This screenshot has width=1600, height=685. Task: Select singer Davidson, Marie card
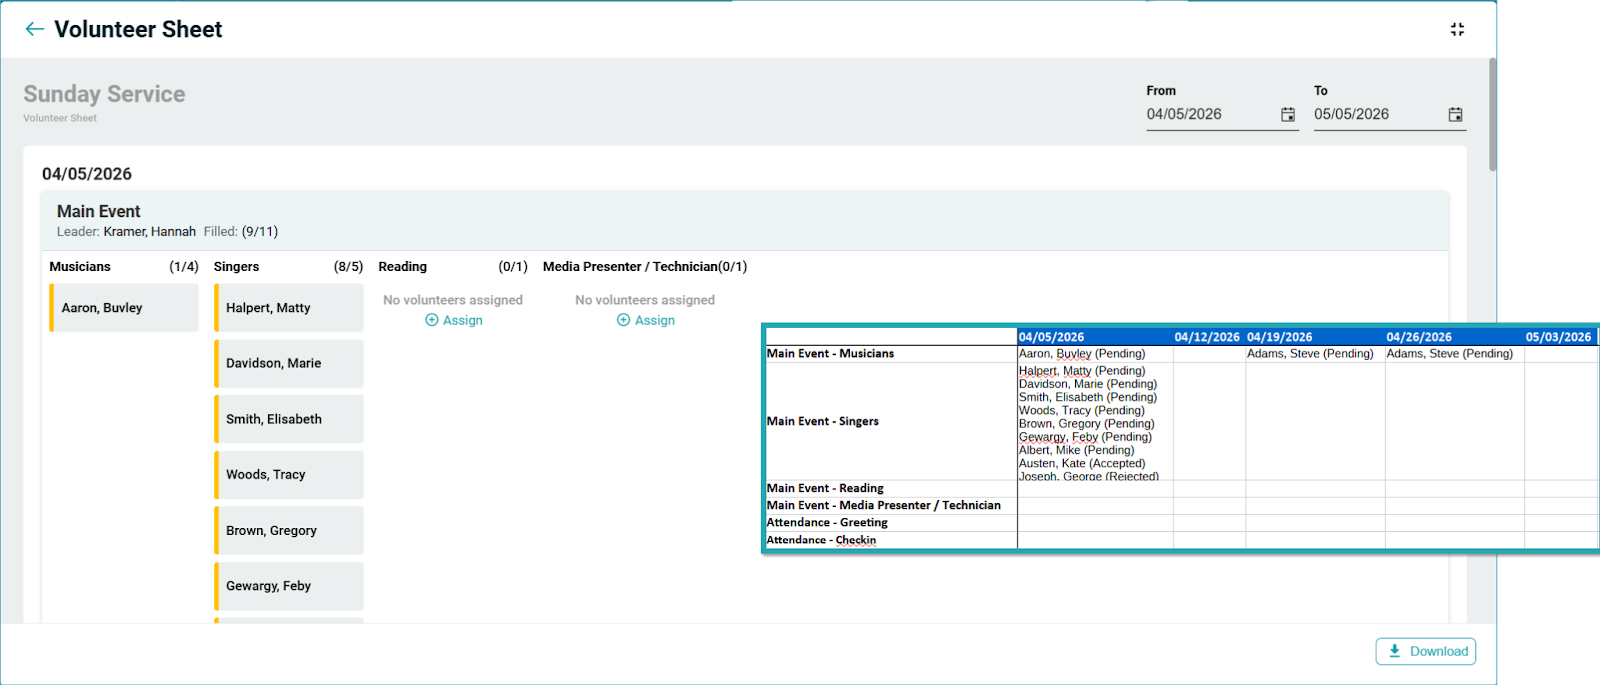(x=289, y=364)
